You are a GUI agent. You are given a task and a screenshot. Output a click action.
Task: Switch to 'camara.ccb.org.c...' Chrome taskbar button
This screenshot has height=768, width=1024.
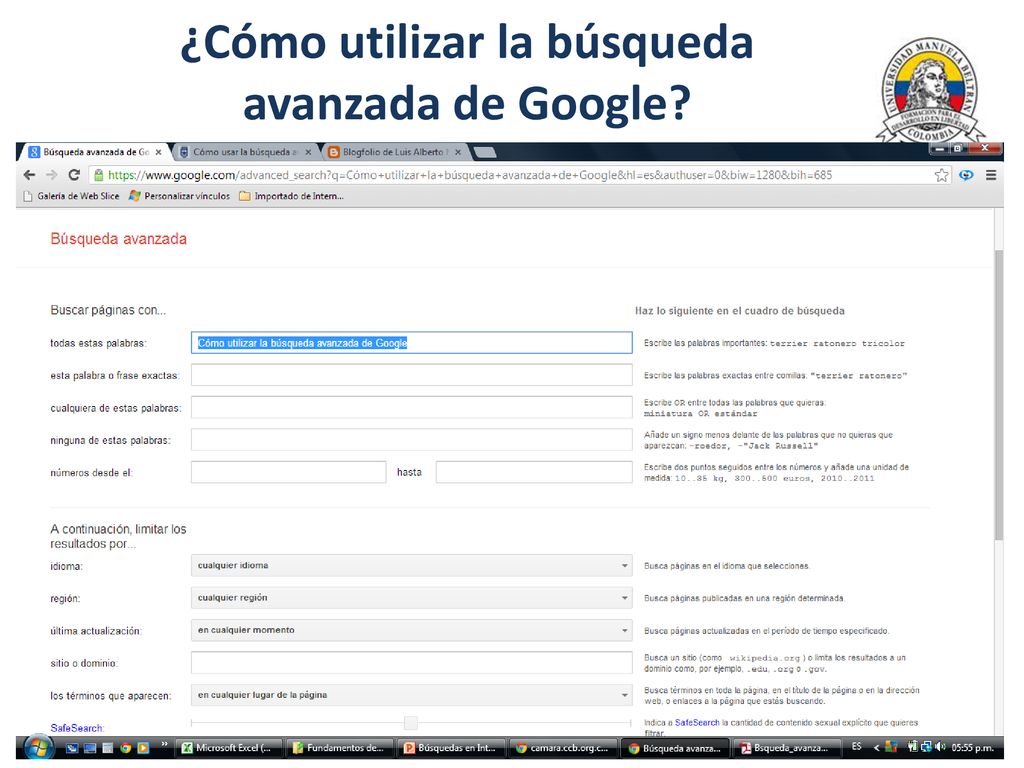pyautogui.click(x=564, y=748)
